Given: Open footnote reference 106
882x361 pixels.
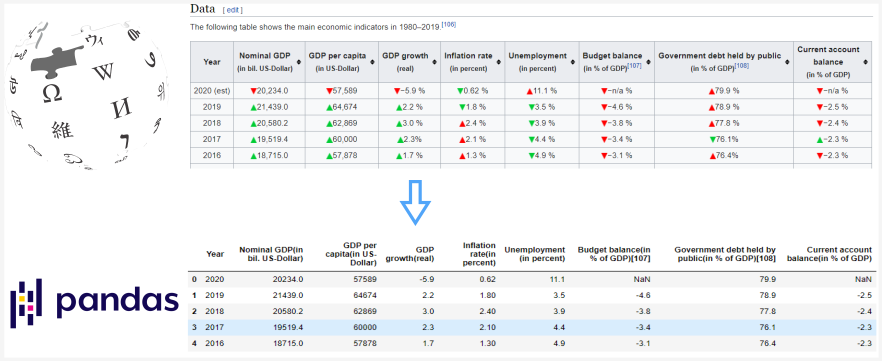Looking at the screenshot, I should (449, 24).
